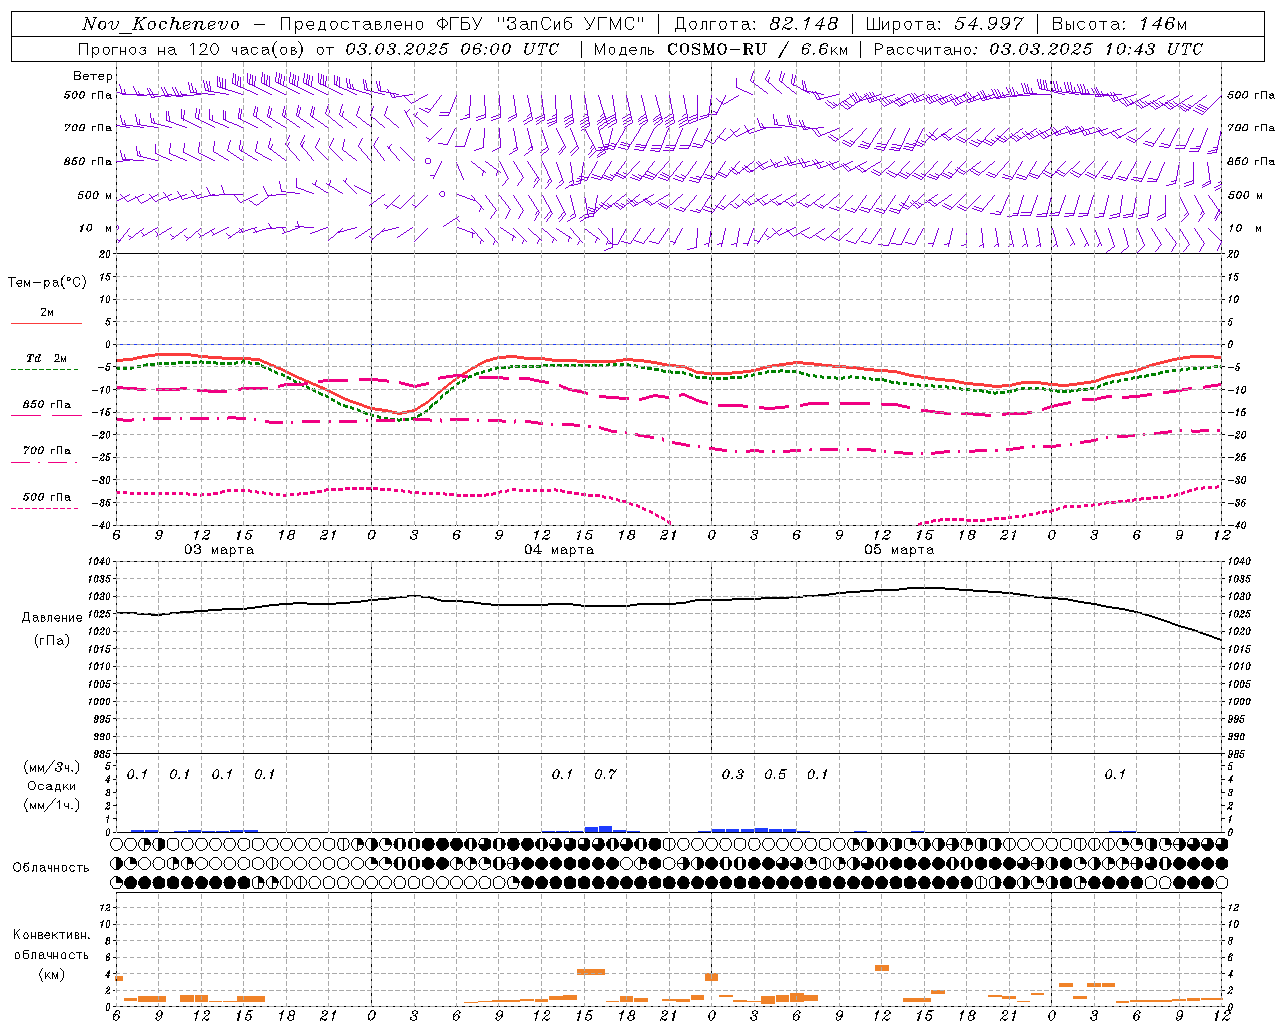
Task: Select the 0.7 precipitation value
Action: (605, 775)
